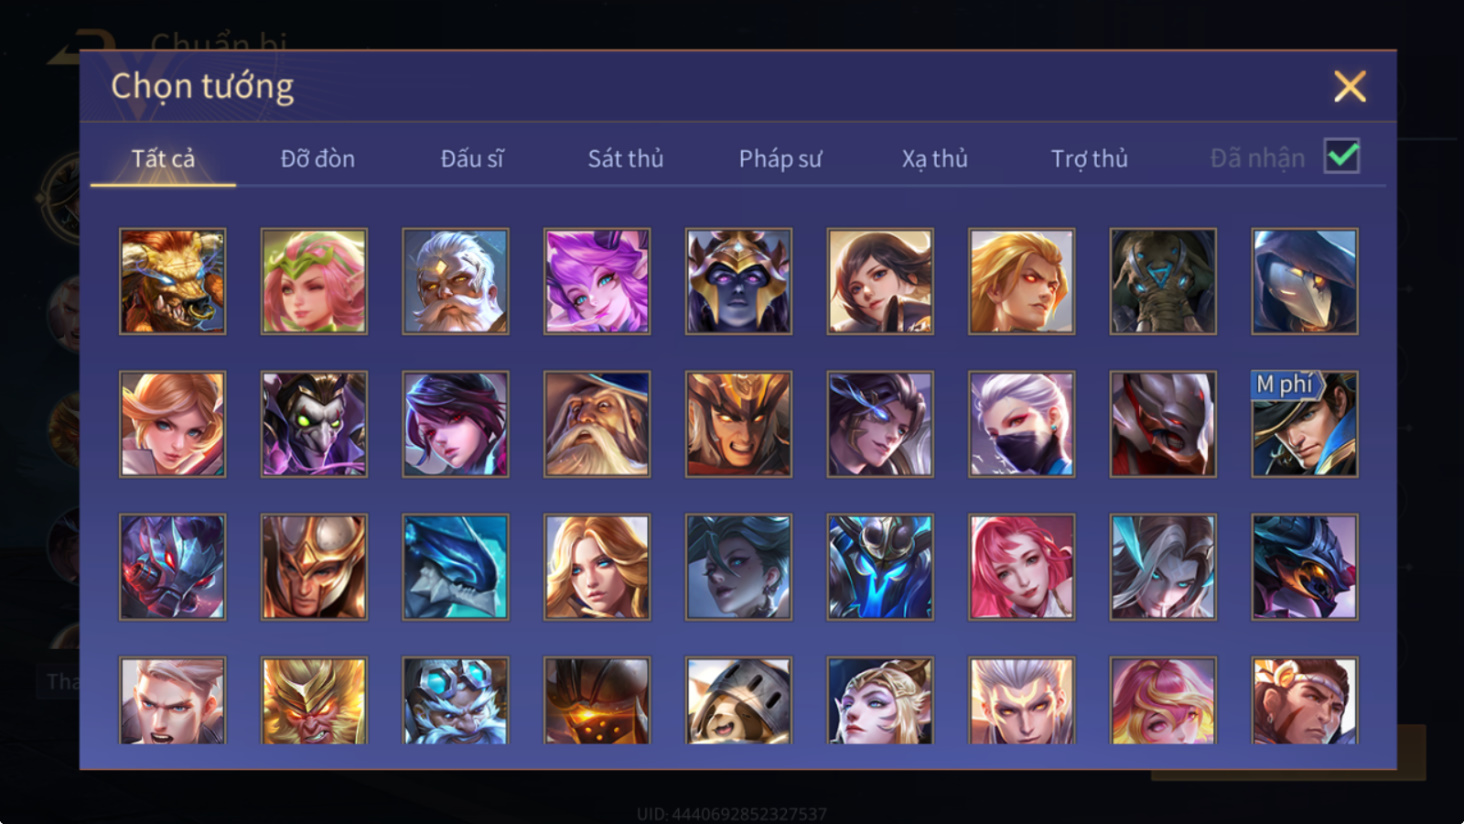Select the 'Tất cả' tab
Viewport: 1464px width, 824px height.
click(x=163, y=158)
